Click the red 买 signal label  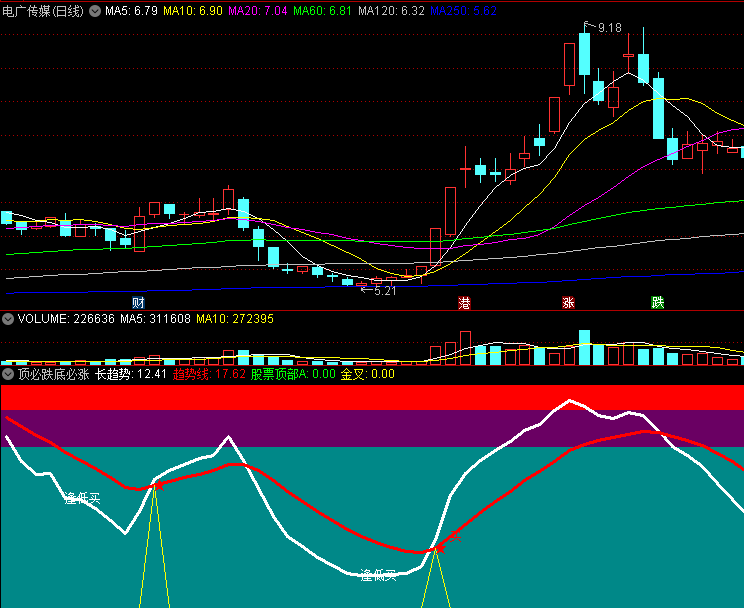pyautogui.click(x=456, y=537)
